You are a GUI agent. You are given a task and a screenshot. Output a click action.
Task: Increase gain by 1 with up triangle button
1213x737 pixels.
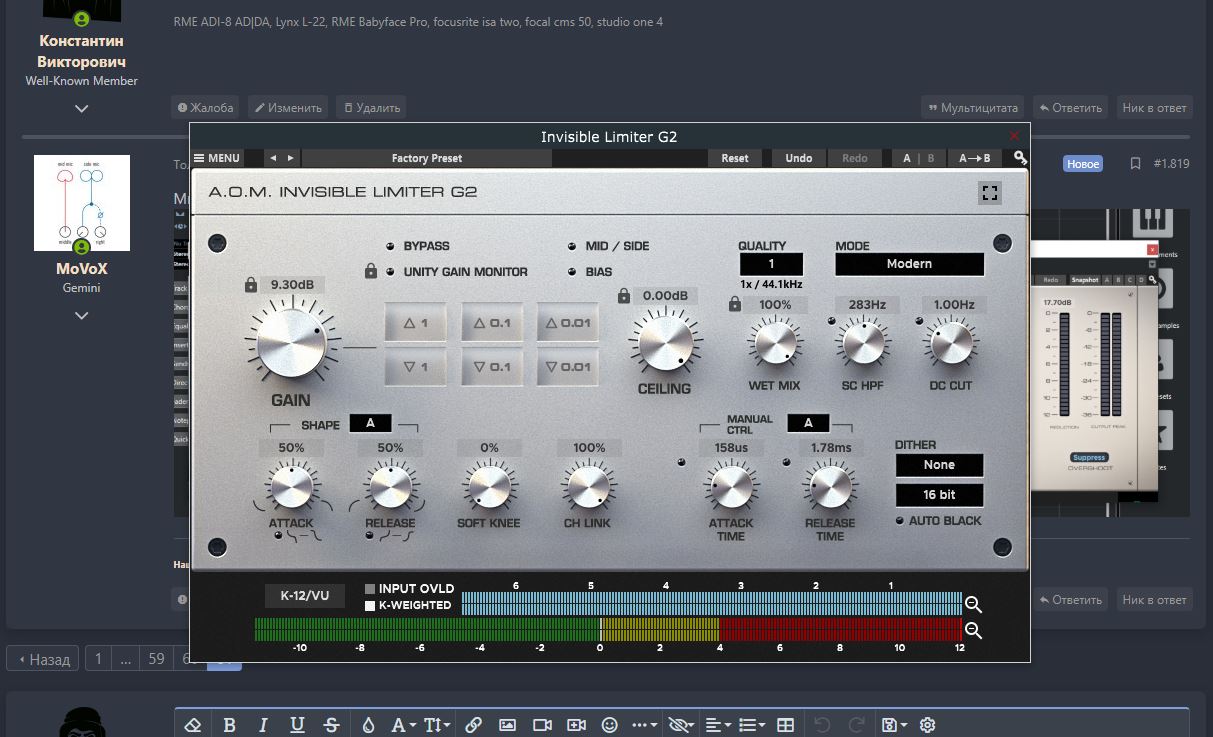[416, 323]
